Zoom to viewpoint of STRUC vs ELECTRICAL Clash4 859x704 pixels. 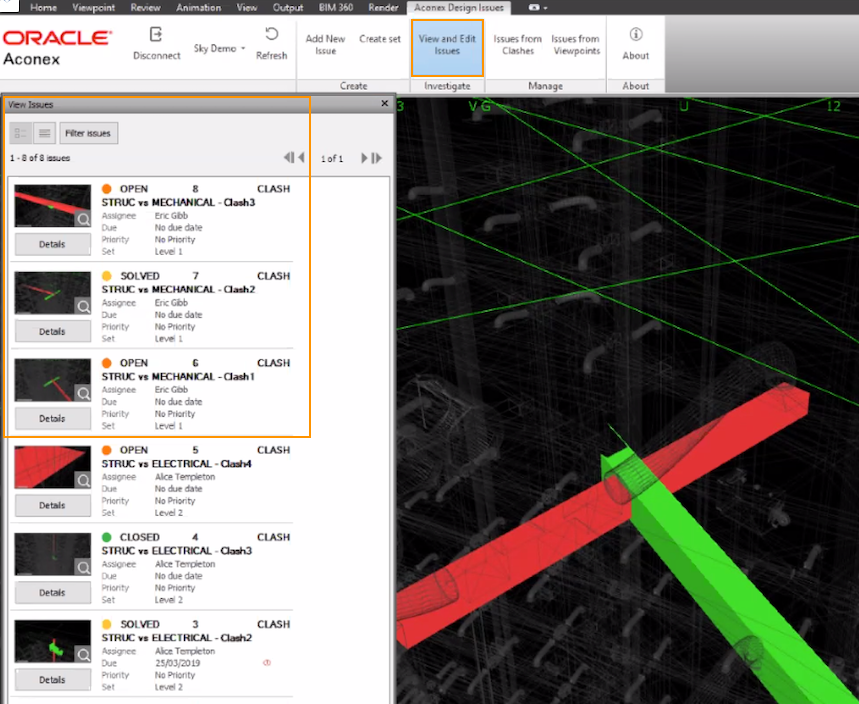(83, 480)
